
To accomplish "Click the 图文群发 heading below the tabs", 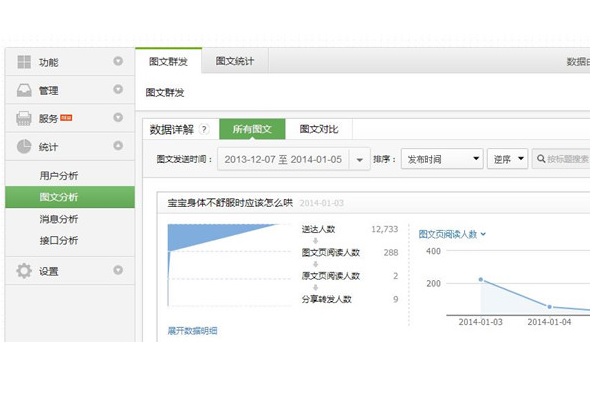I will 165,93.
